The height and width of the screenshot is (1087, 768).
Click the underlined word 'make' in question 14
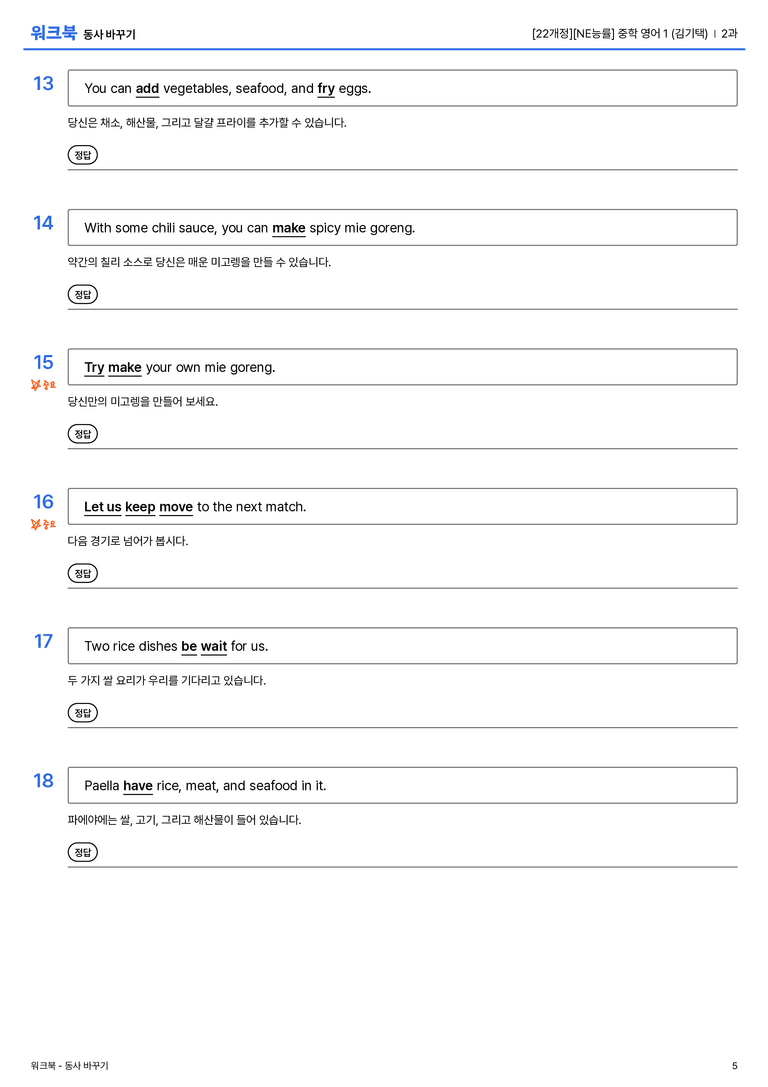288,228
